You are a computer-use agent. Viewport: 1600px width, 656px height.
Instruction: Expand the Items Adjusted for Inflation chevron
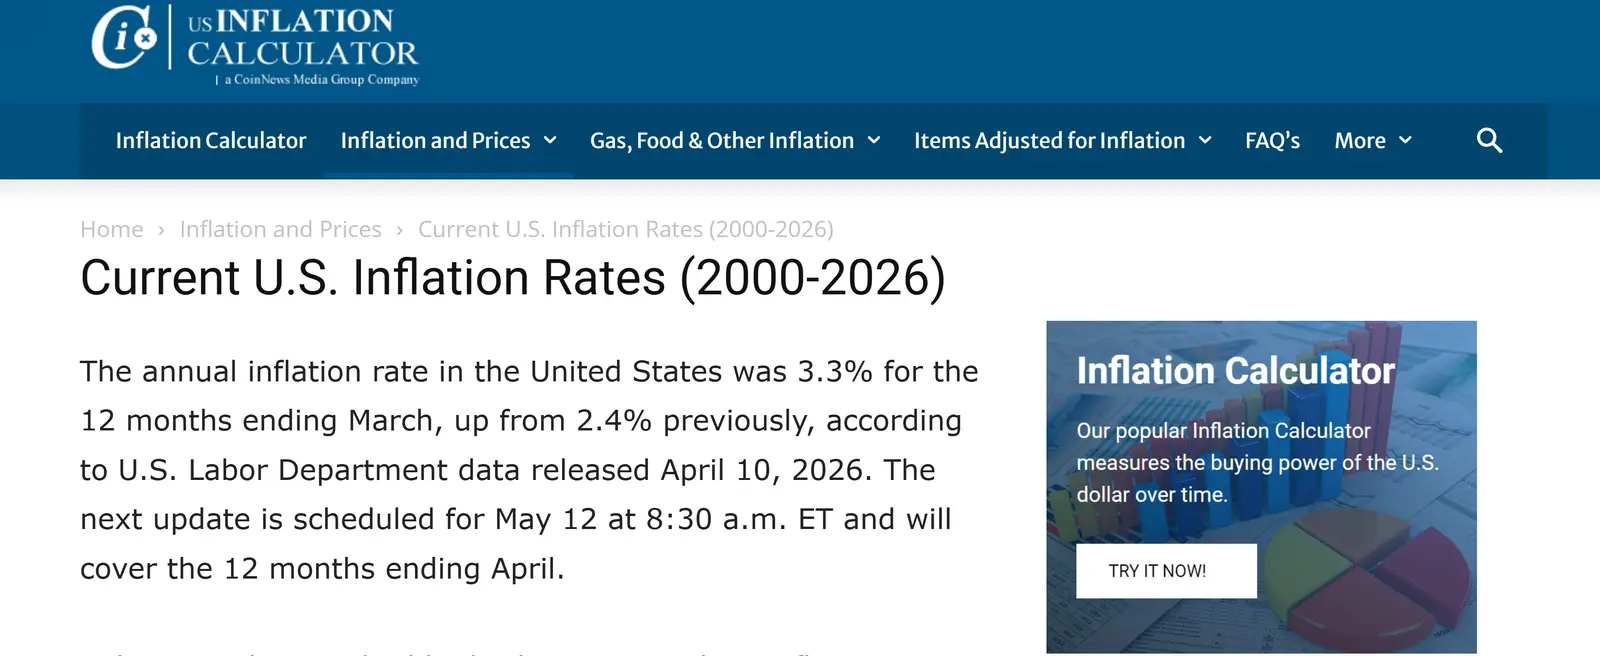[x=1205, y=141]
